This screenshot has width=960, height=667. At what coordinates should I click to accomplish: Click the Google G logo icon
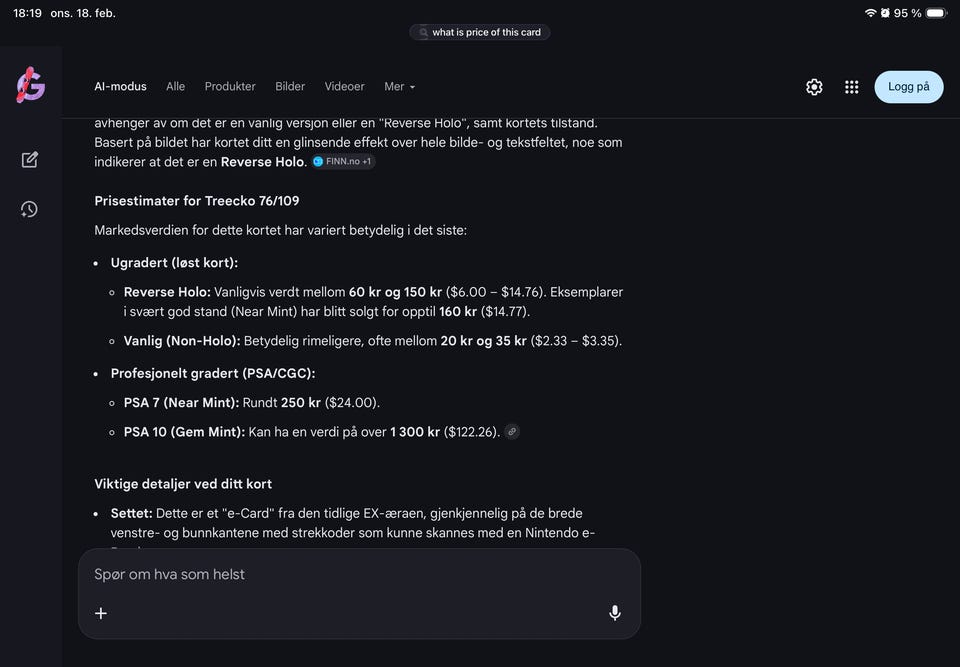(x=30, y=86)
